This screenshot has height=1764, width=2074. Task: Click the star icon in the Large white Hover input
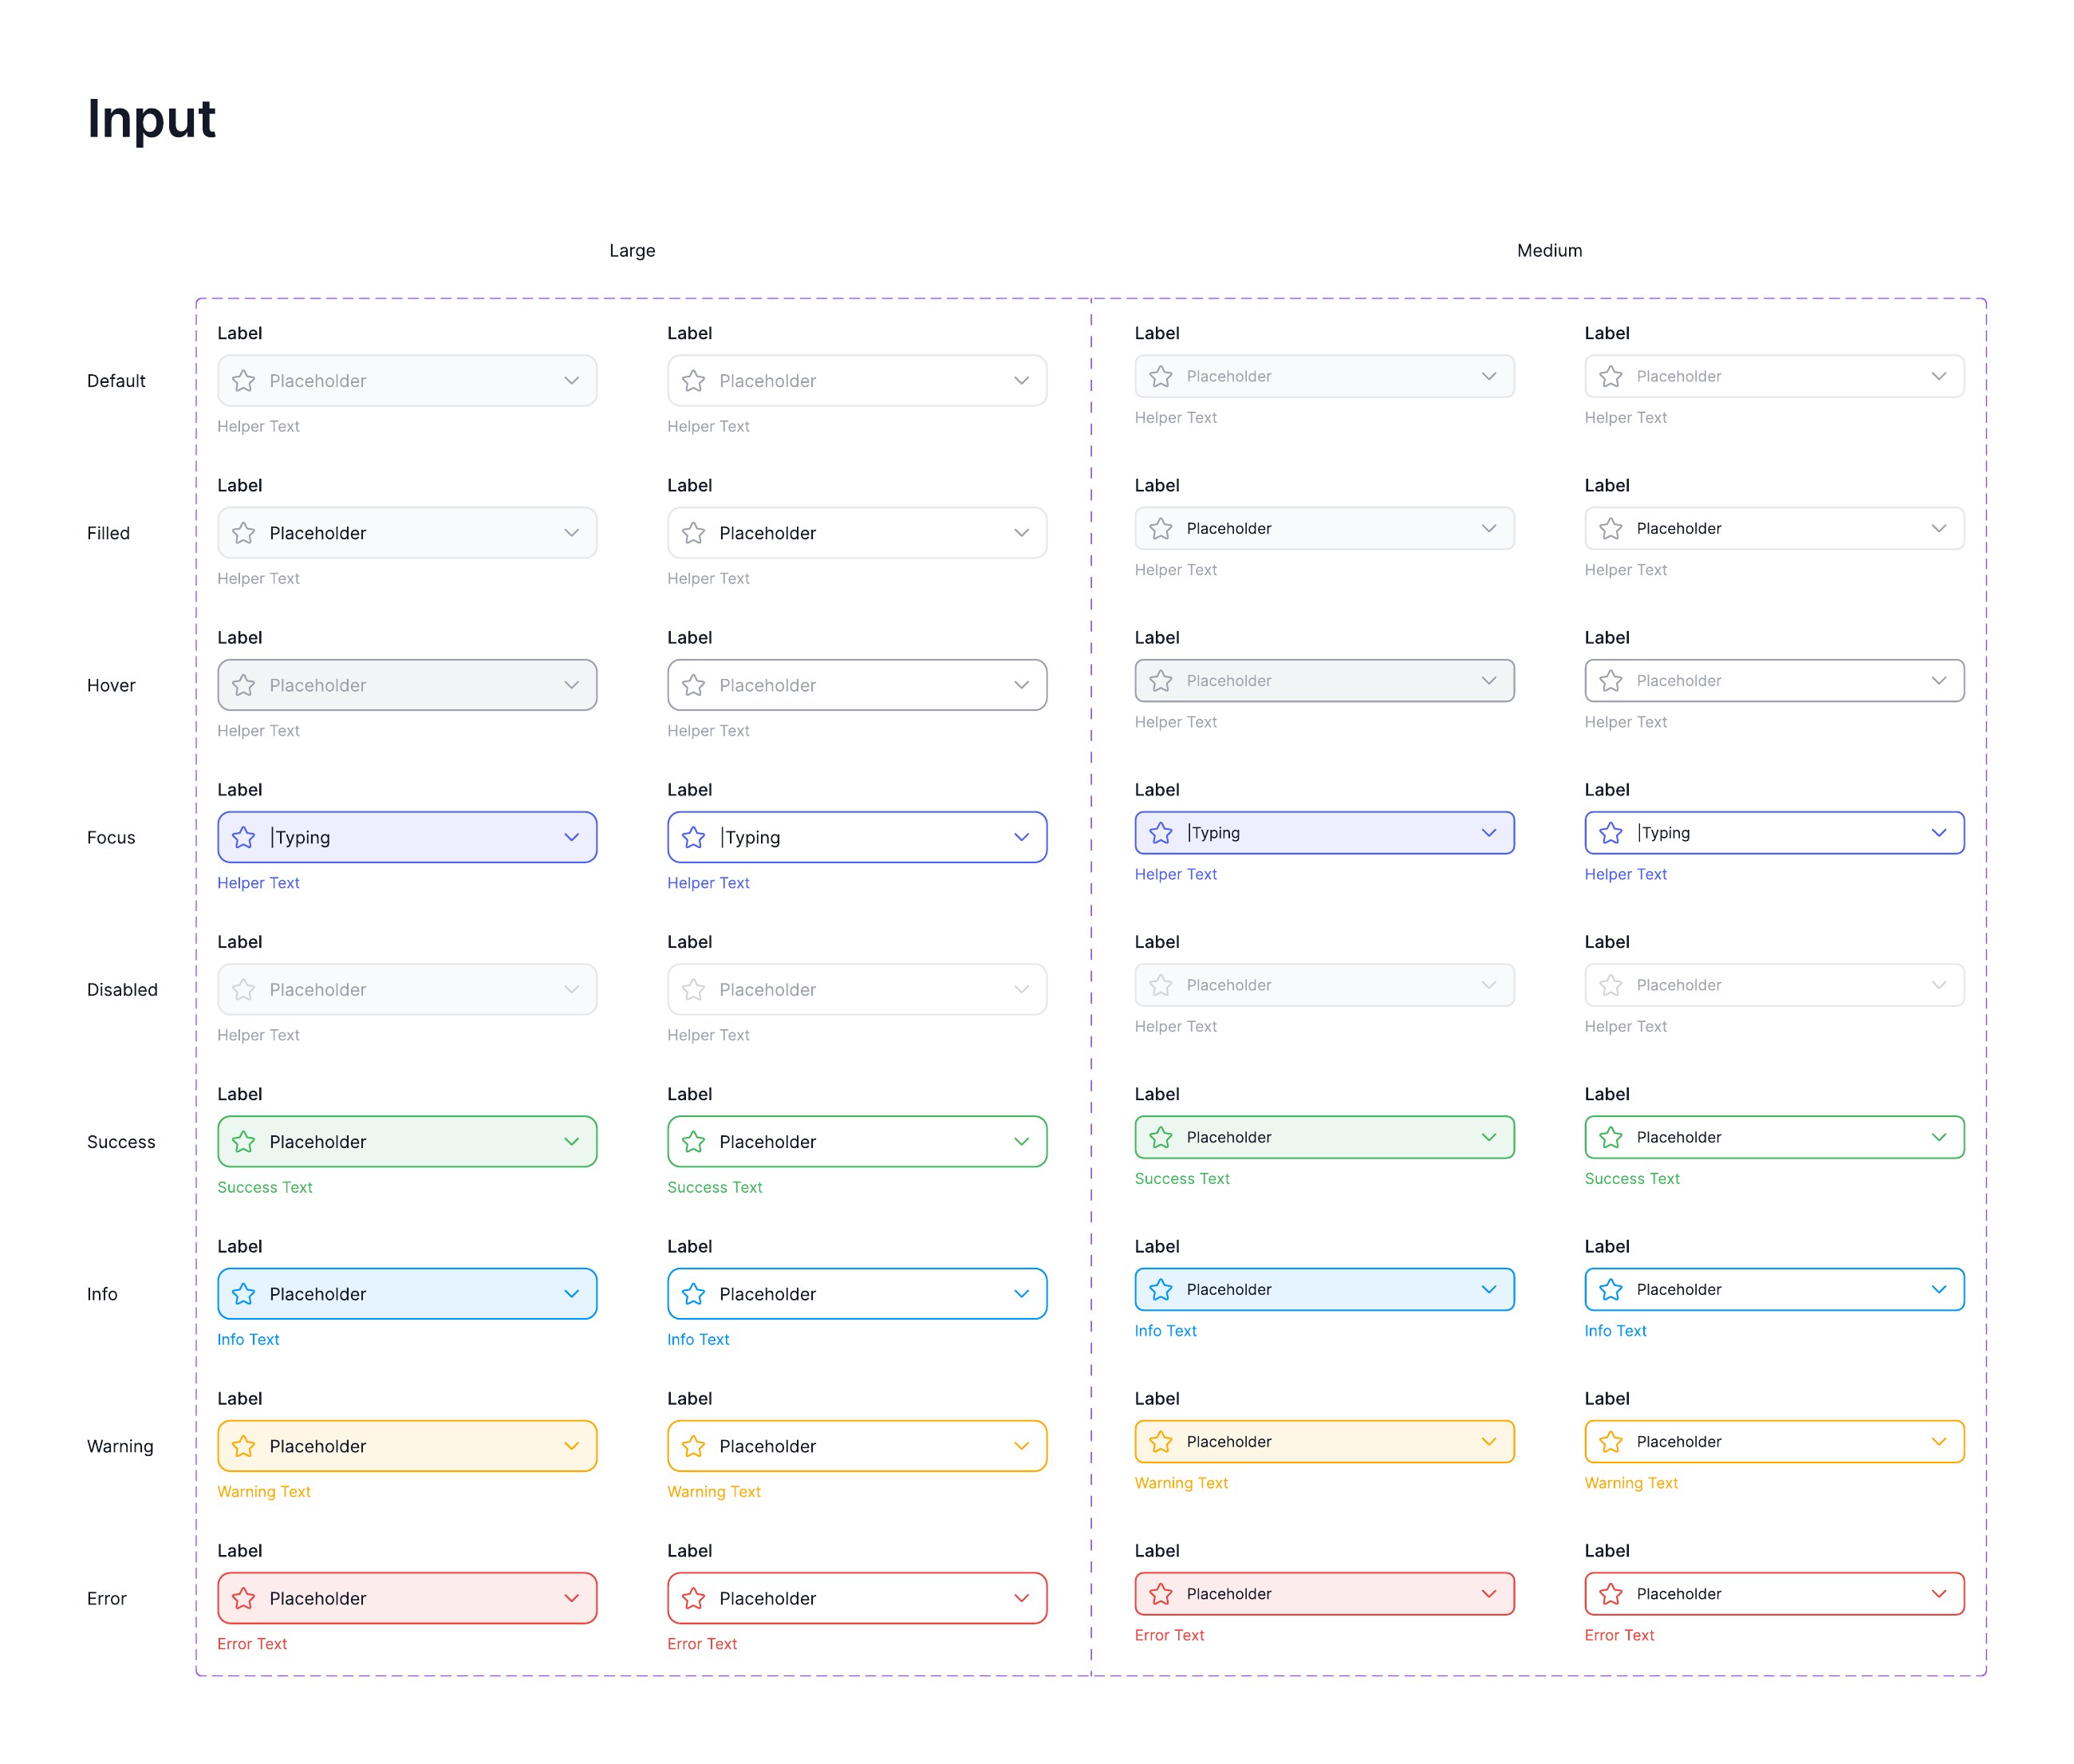pos(693,685)
